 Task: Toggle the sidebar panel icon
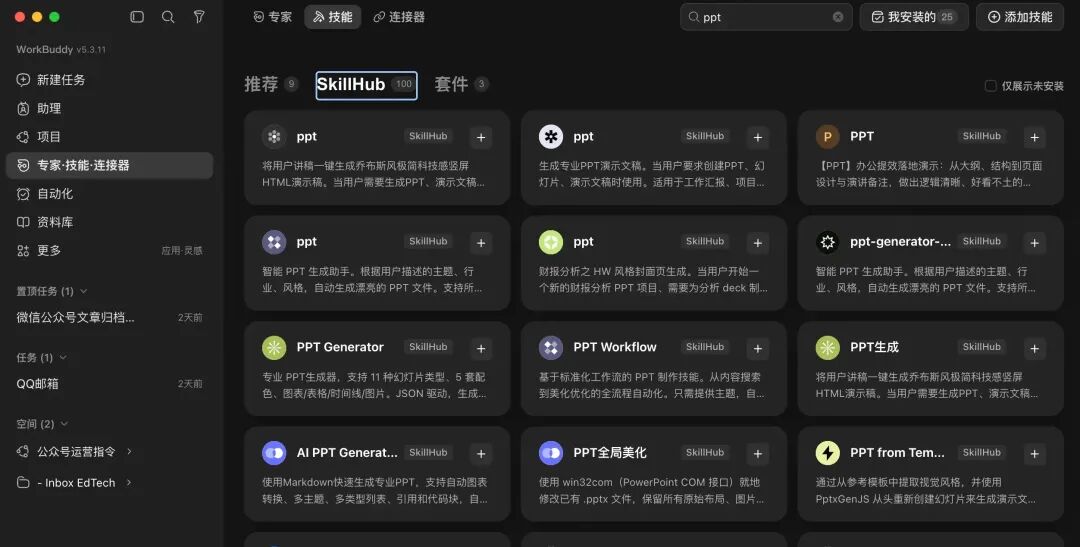tap(137, 17)
